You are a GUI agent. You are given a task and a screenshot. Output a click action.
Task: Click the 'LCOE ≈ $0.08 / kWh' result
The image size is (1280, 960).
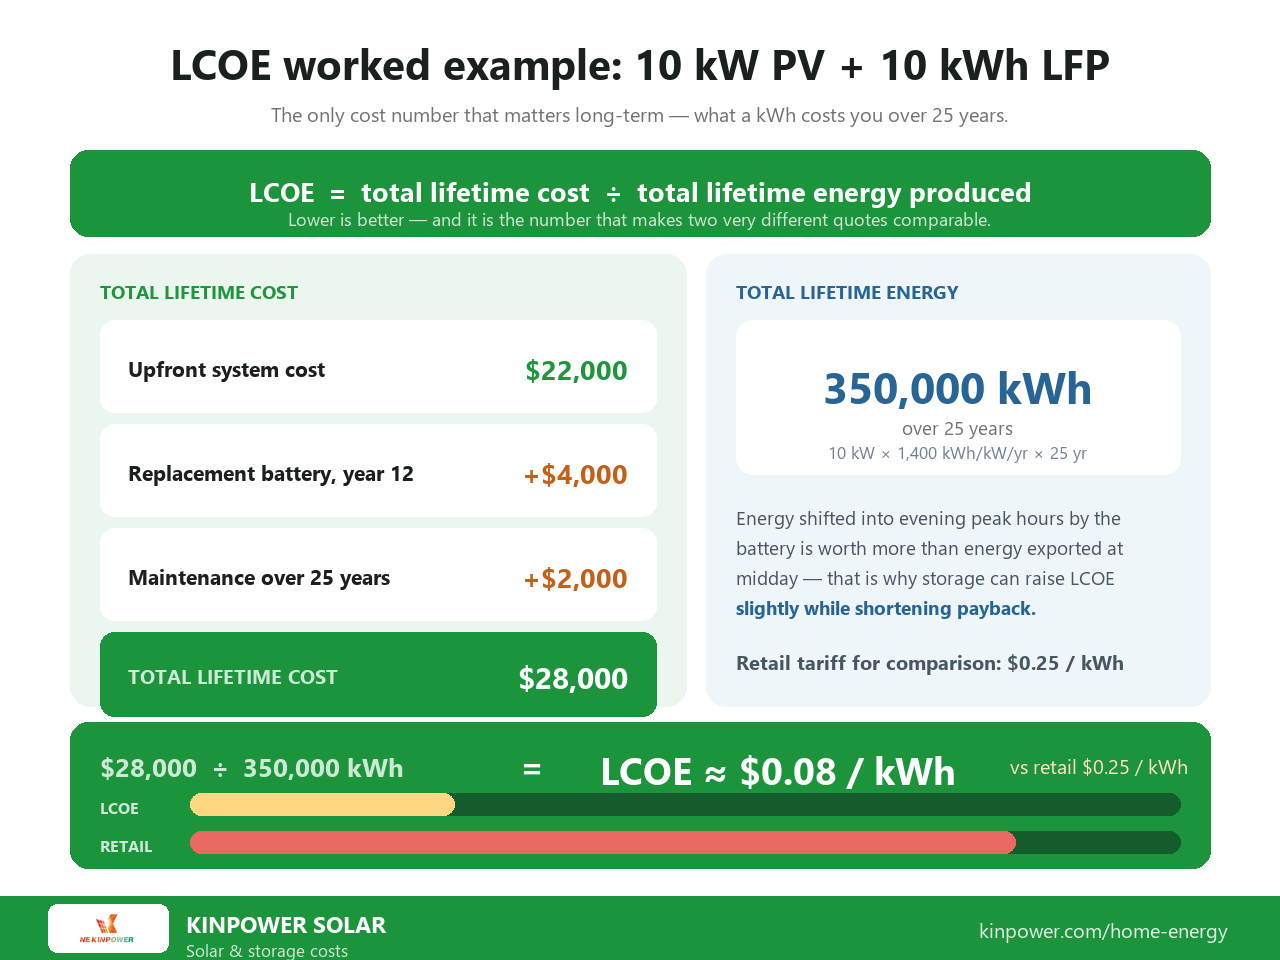[x=778, y=772]
